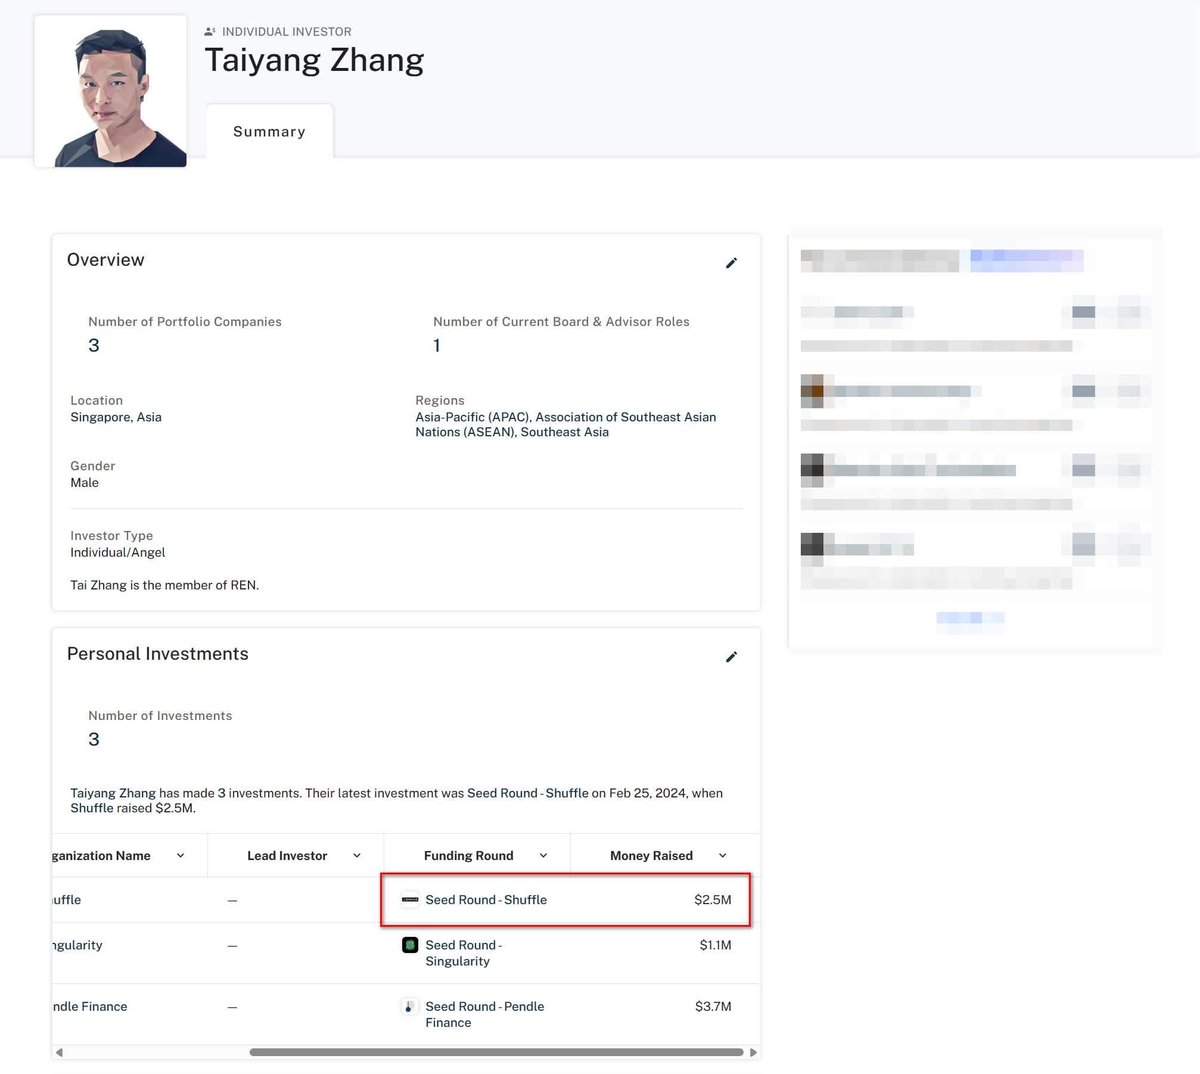Open the Organization Name column dropdown

pos(180,856)
